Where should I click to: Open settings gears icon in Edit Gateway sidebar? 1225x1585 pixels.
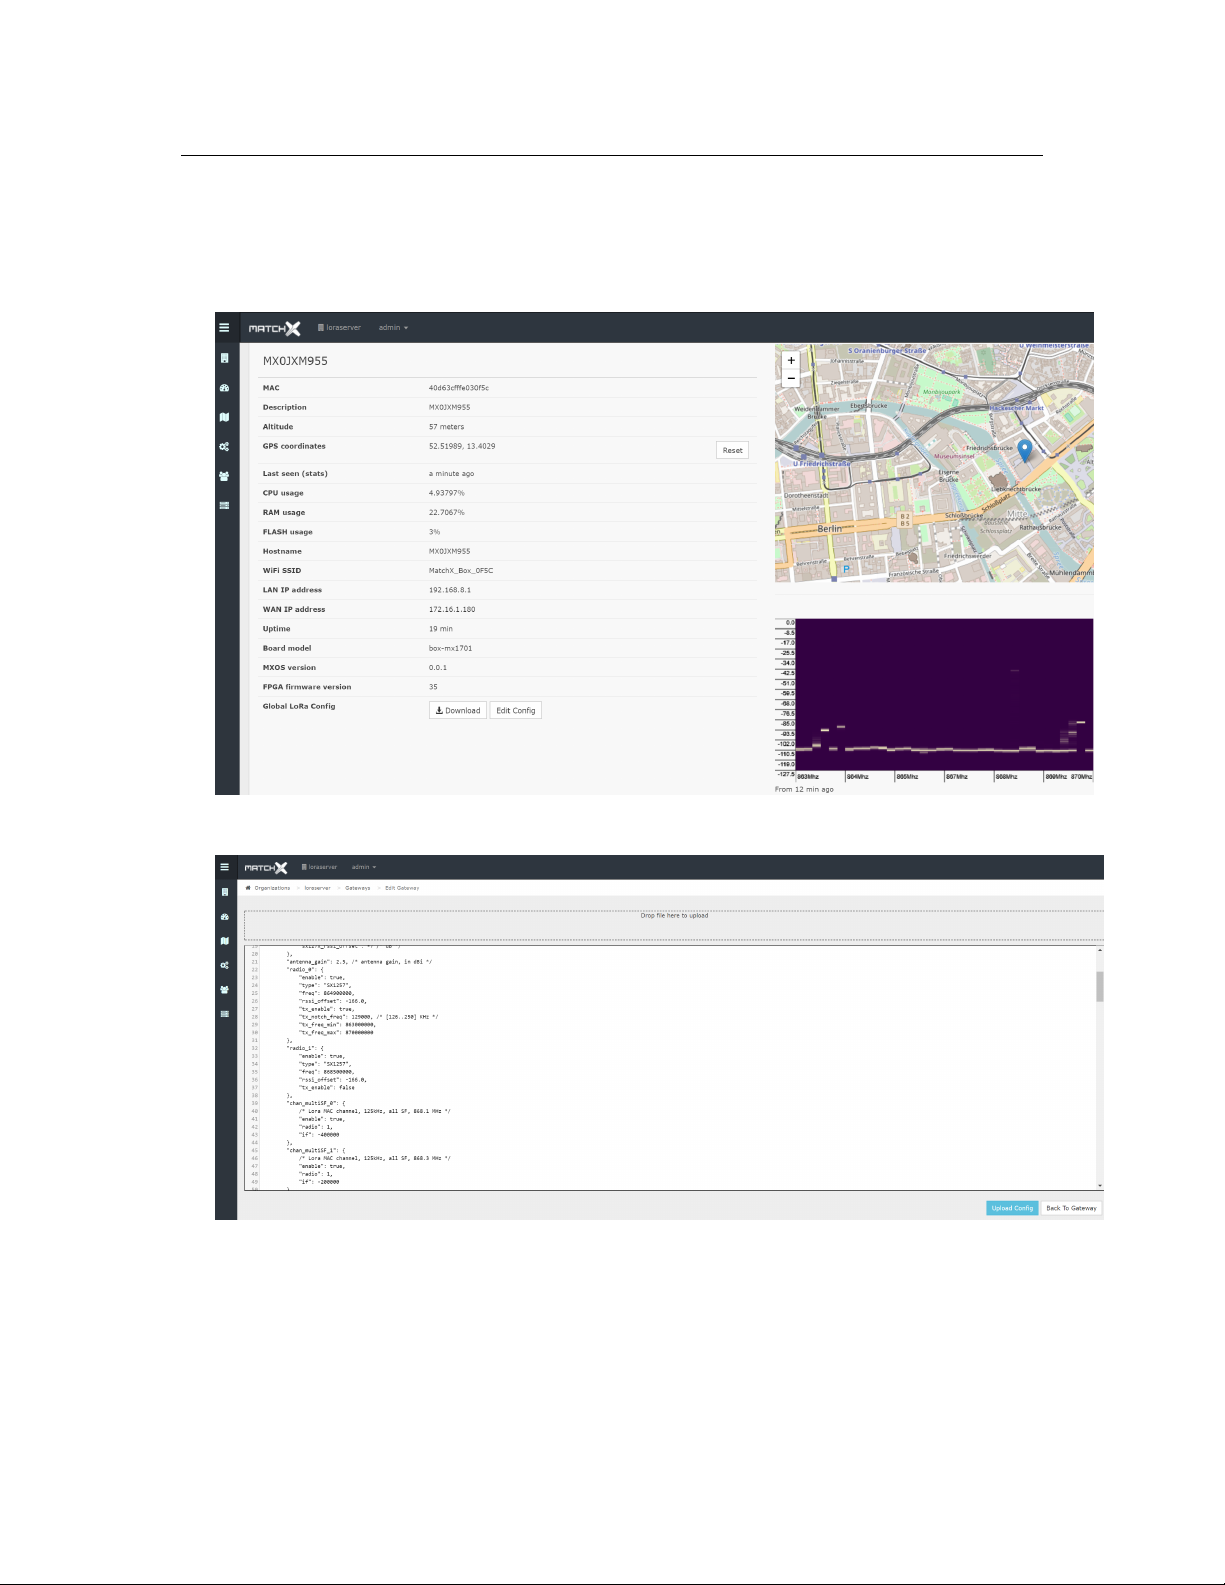pos(224,965)
